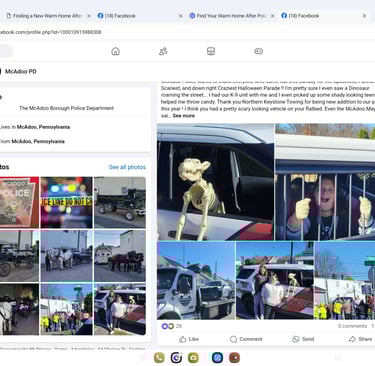Screen dimensions: 375x366
Task: Click 'The McAdoo Borough Police Department' intro text
Action: click(x=67, y=108)
